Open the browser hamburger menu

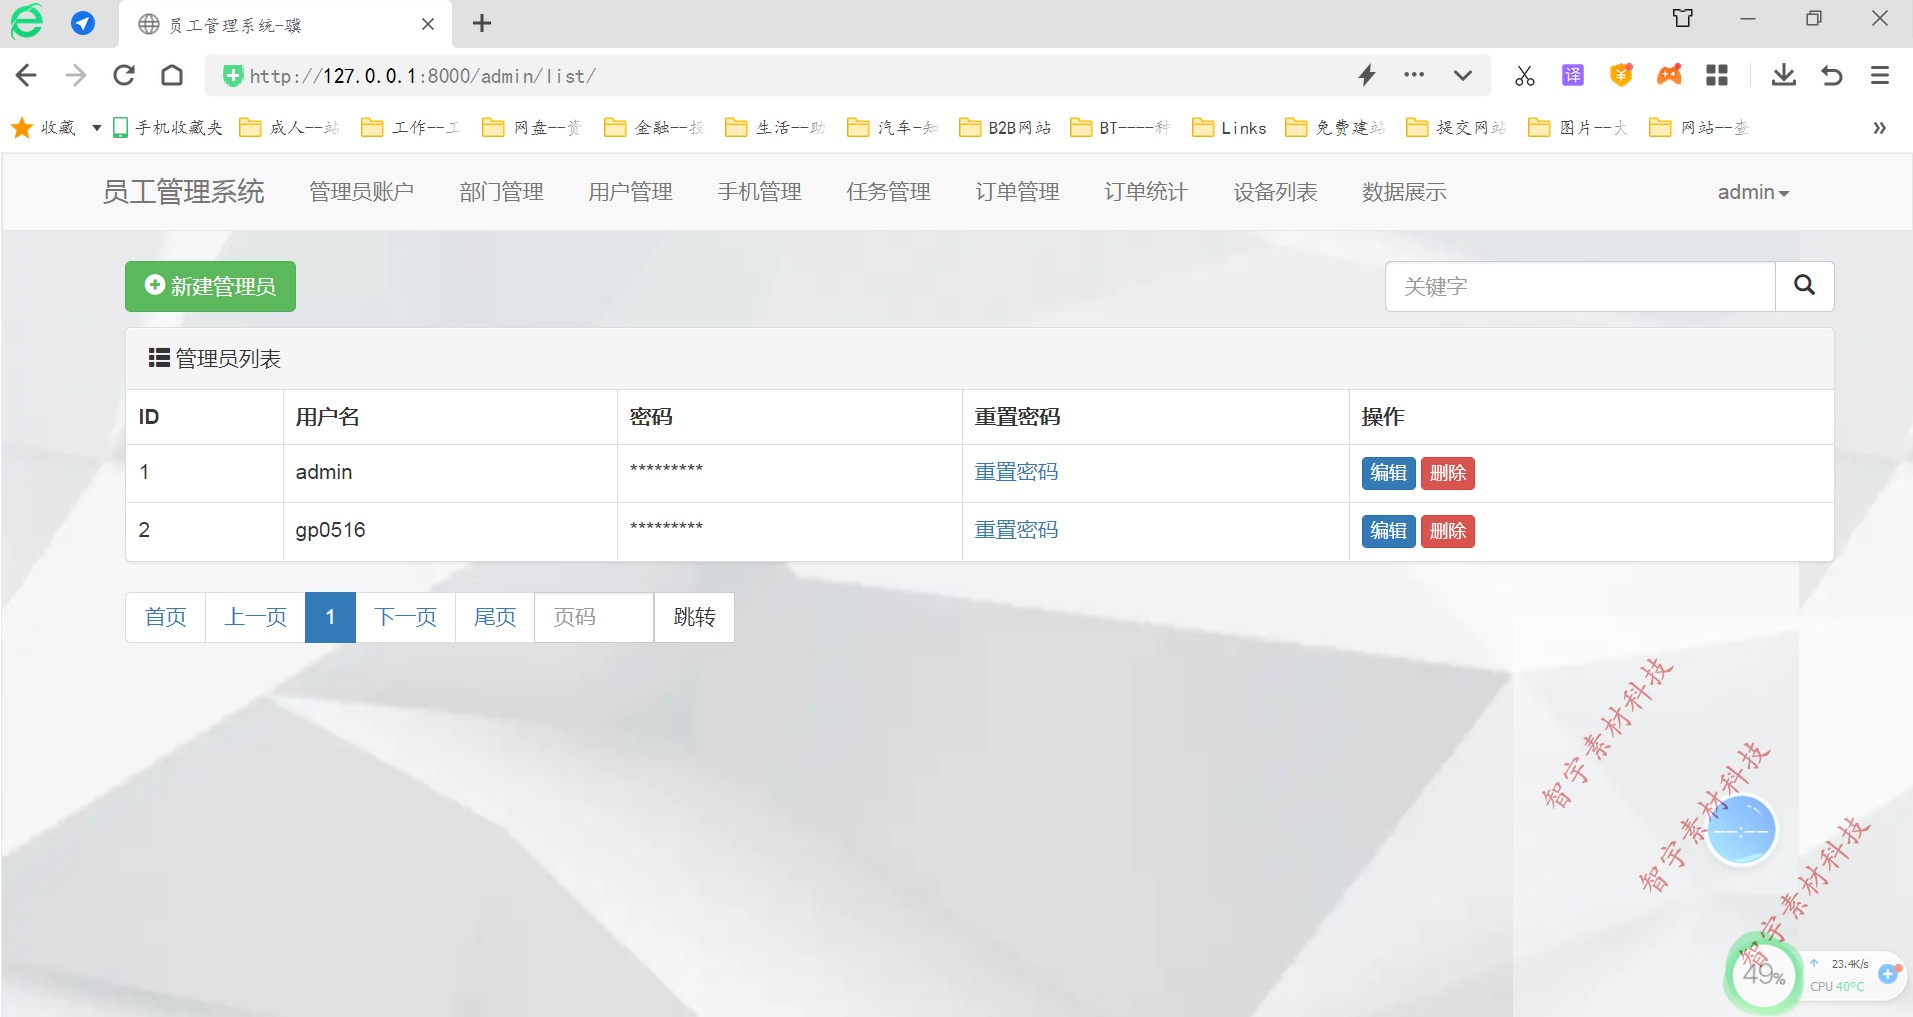pos(1880,75)
